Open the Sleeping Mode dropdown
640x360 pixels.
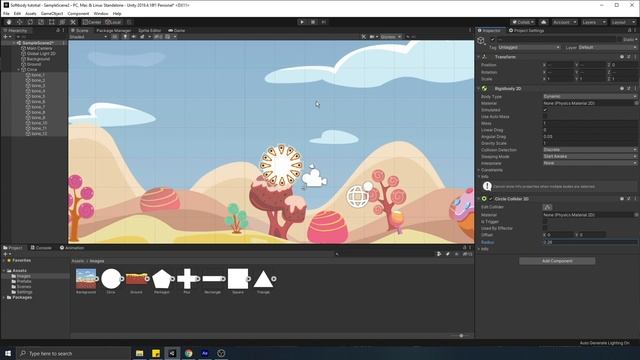(x=589, y=156)
